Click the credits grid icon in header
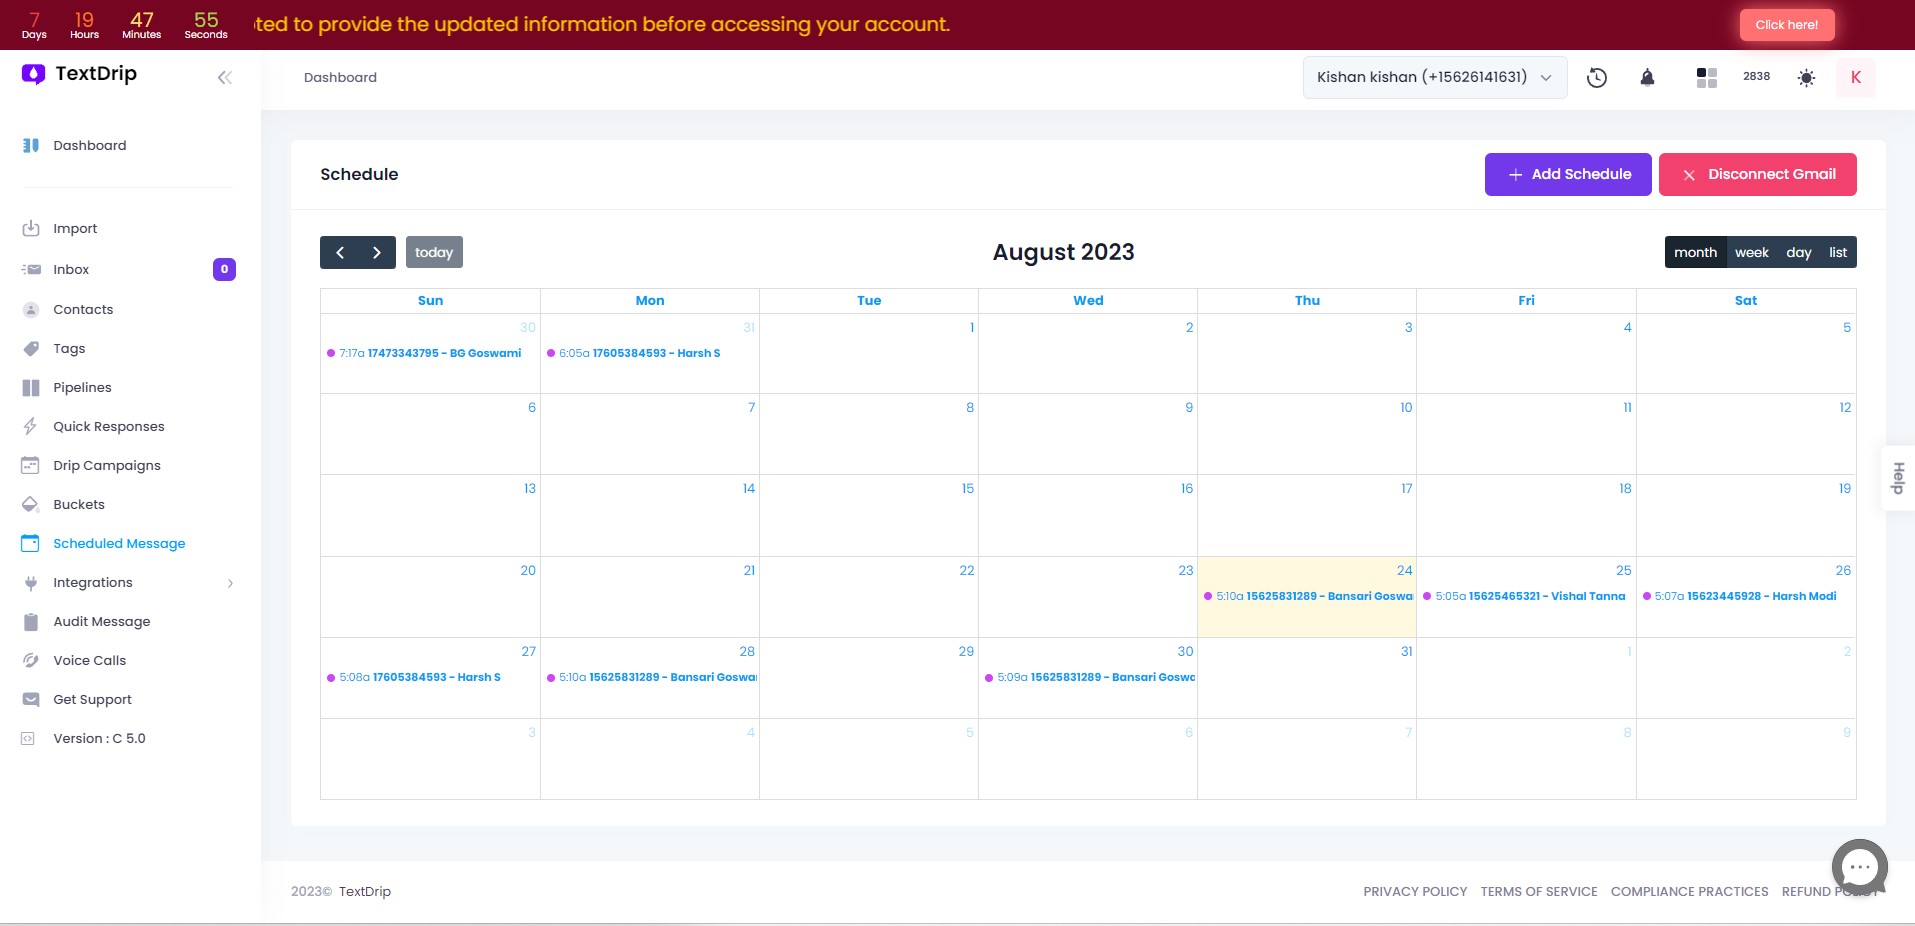This screenshot has width=1915, height=926. [1706, 78]
